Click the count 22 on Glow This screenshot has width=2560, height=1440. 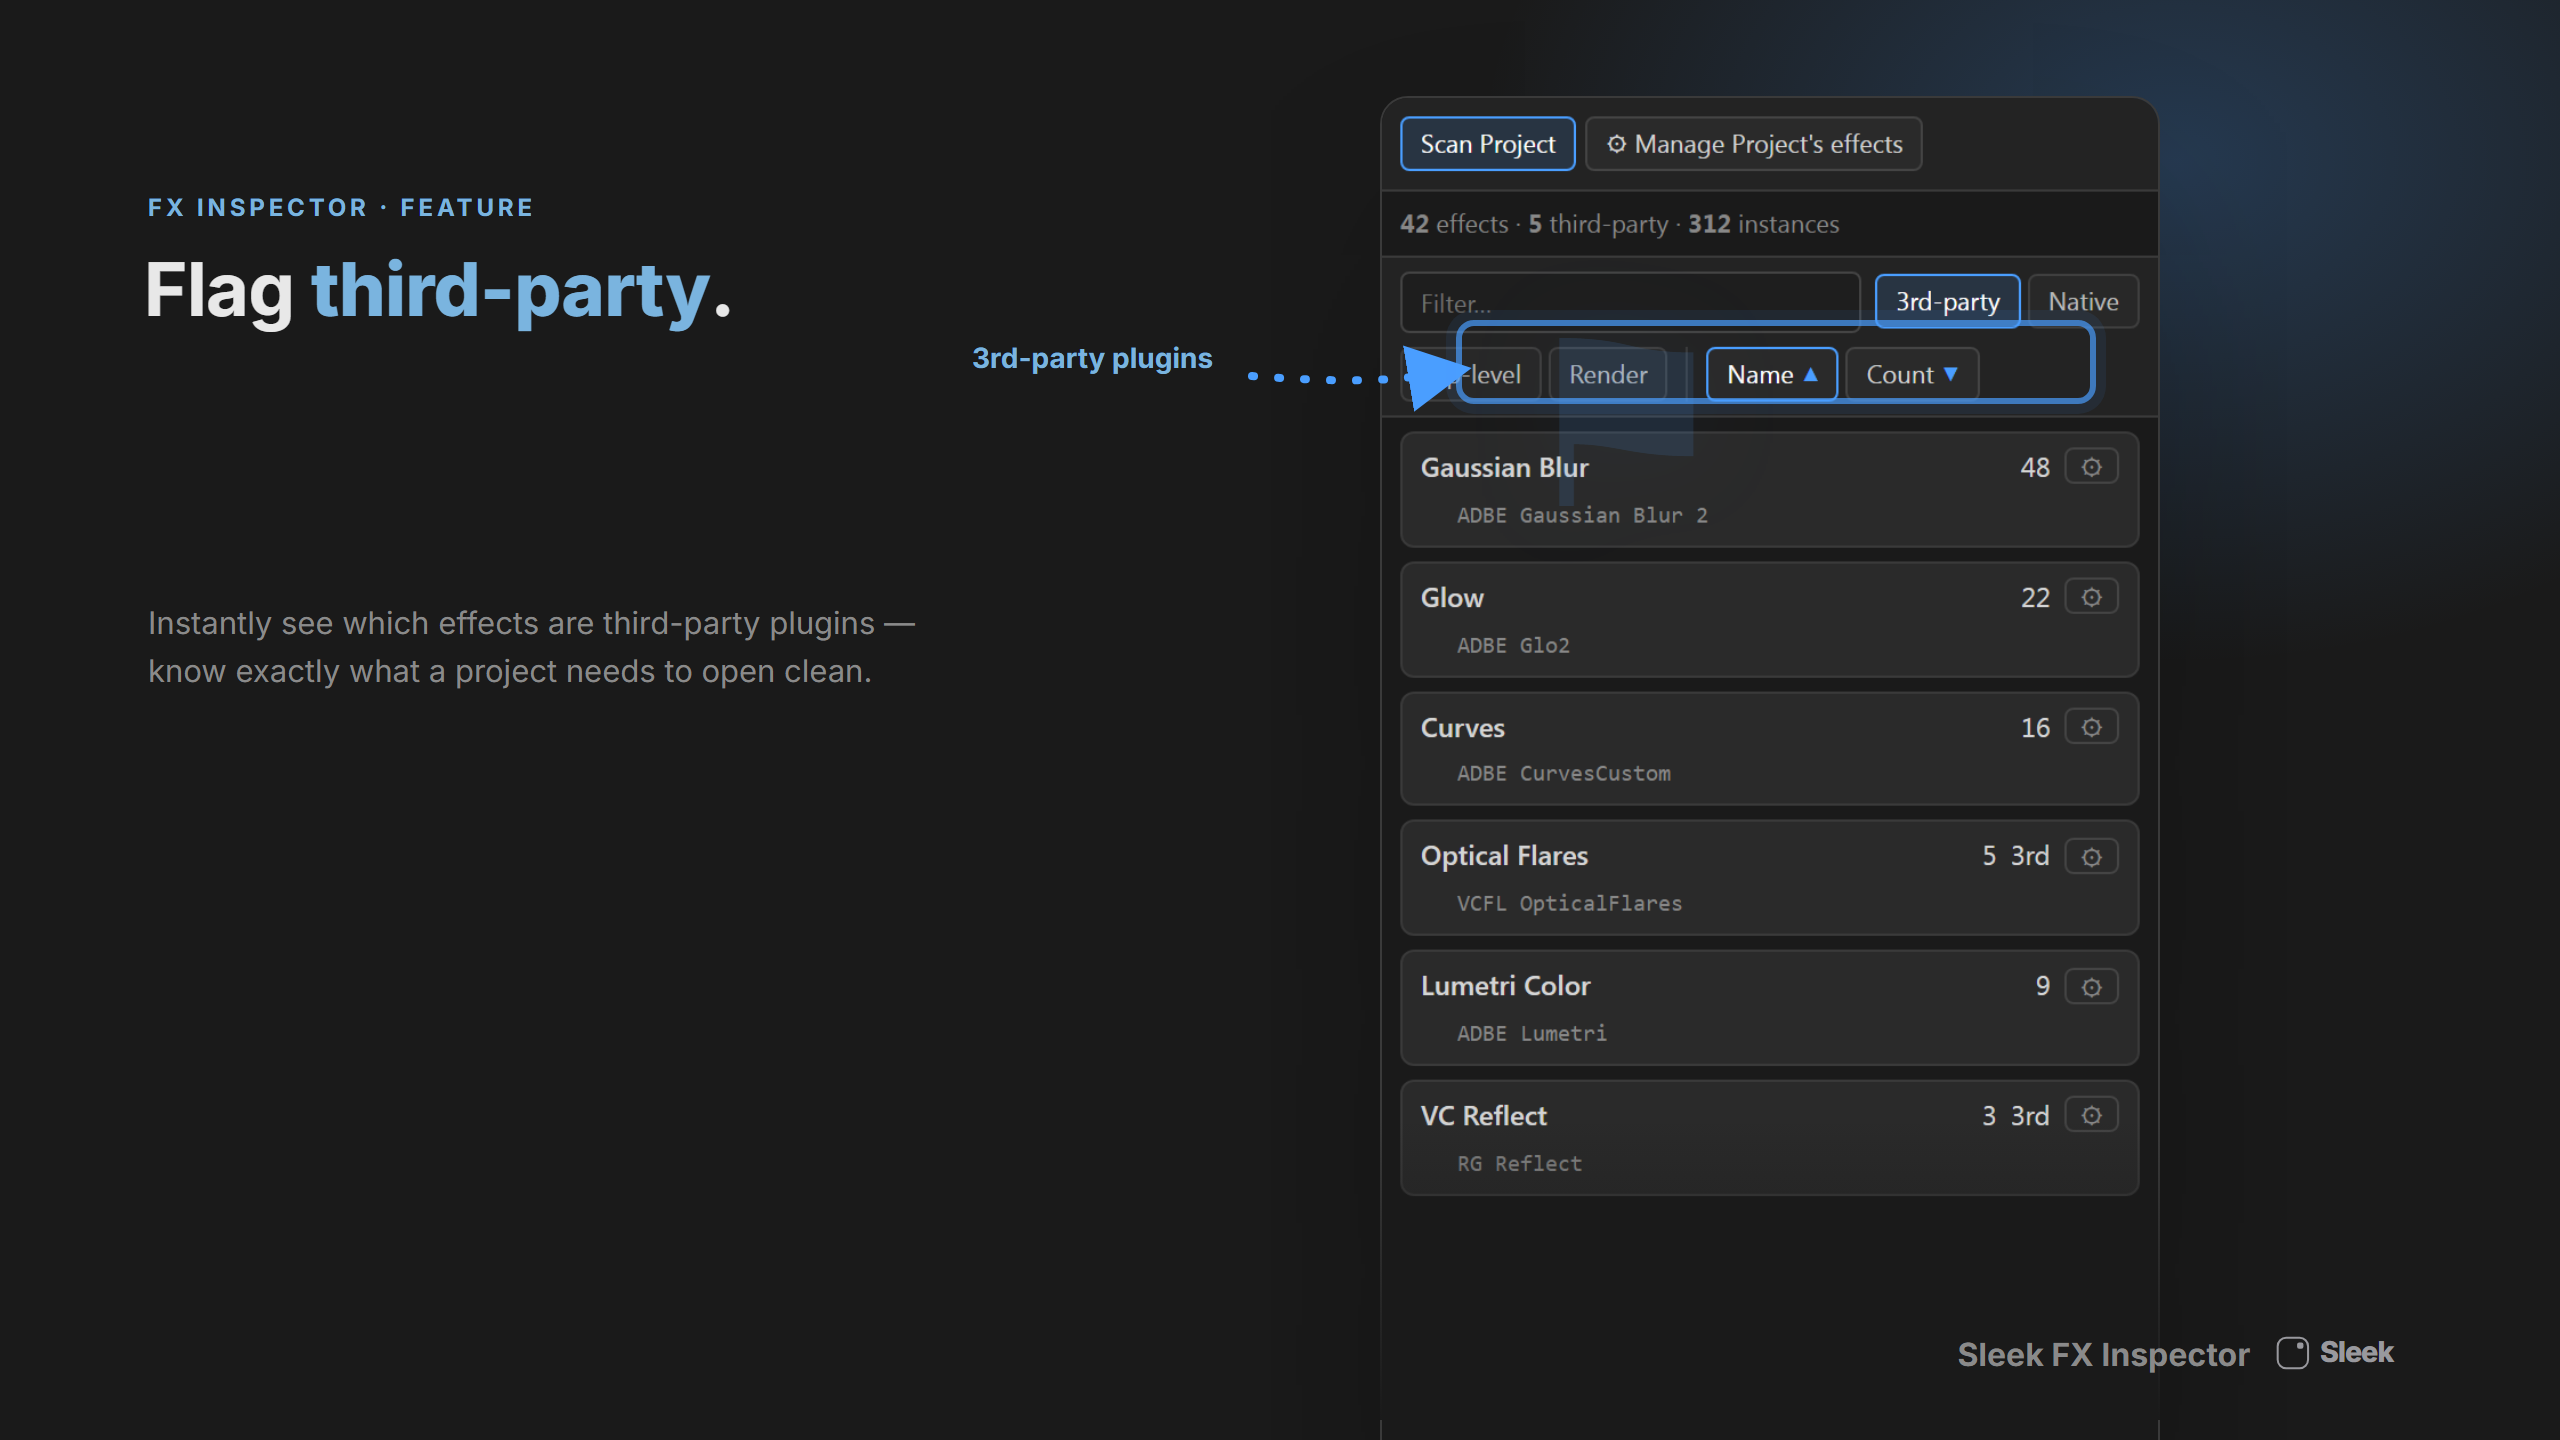coord(2034,597)
